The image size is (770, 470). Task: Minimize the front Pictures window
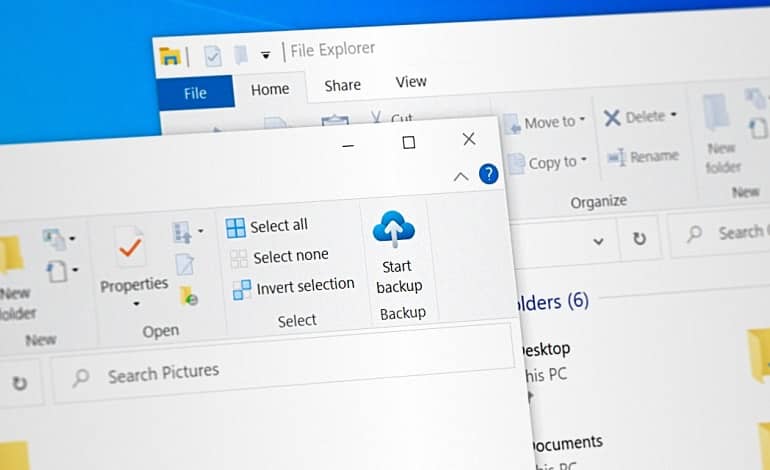(x=348, y=145)
